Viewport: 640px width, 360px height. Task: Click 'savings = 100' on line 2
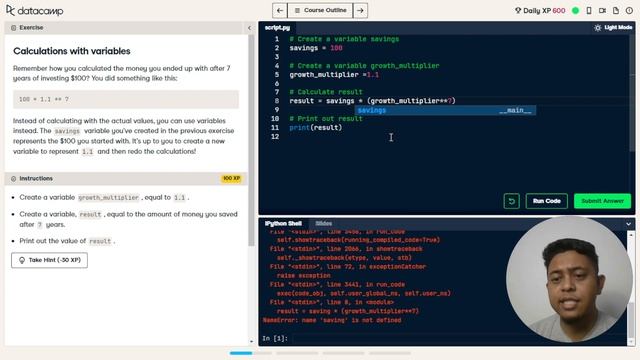[x=316, y=48]
